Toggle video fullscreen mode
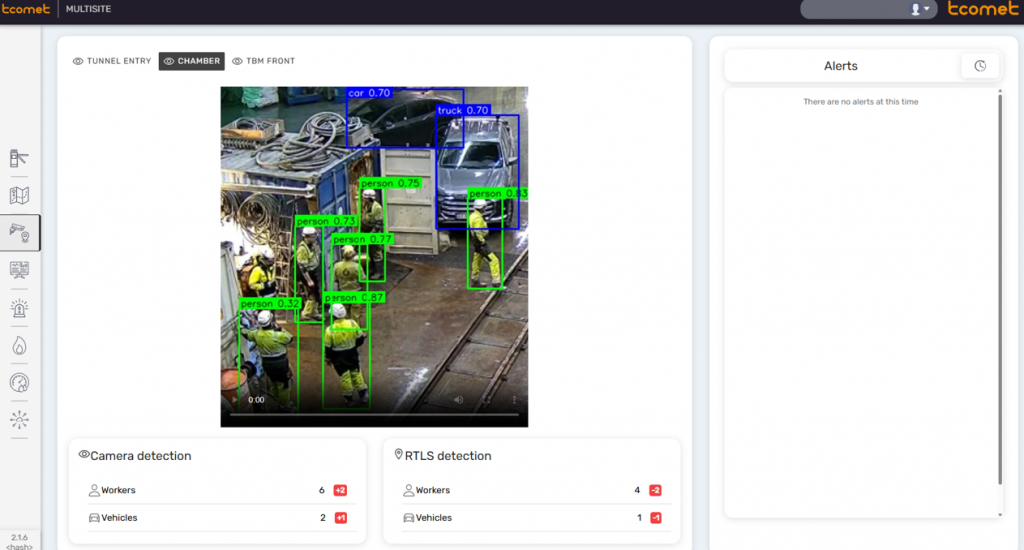1024x550 pixels. click(x=487, y=399)
